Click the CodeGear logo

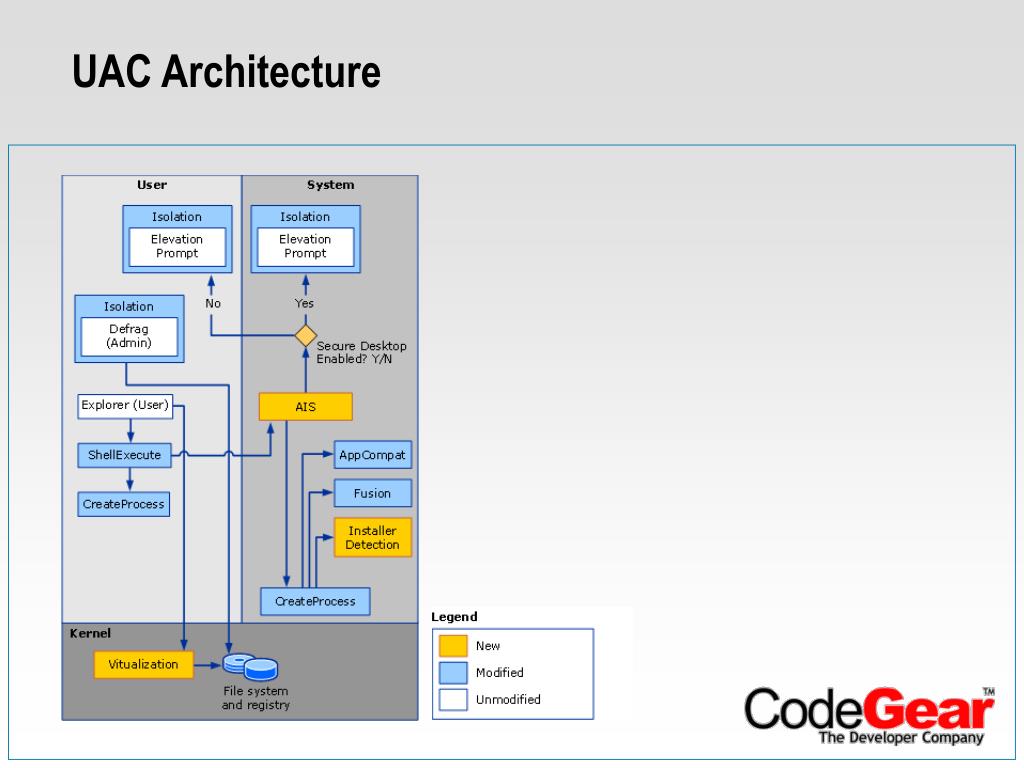point(869,715)
